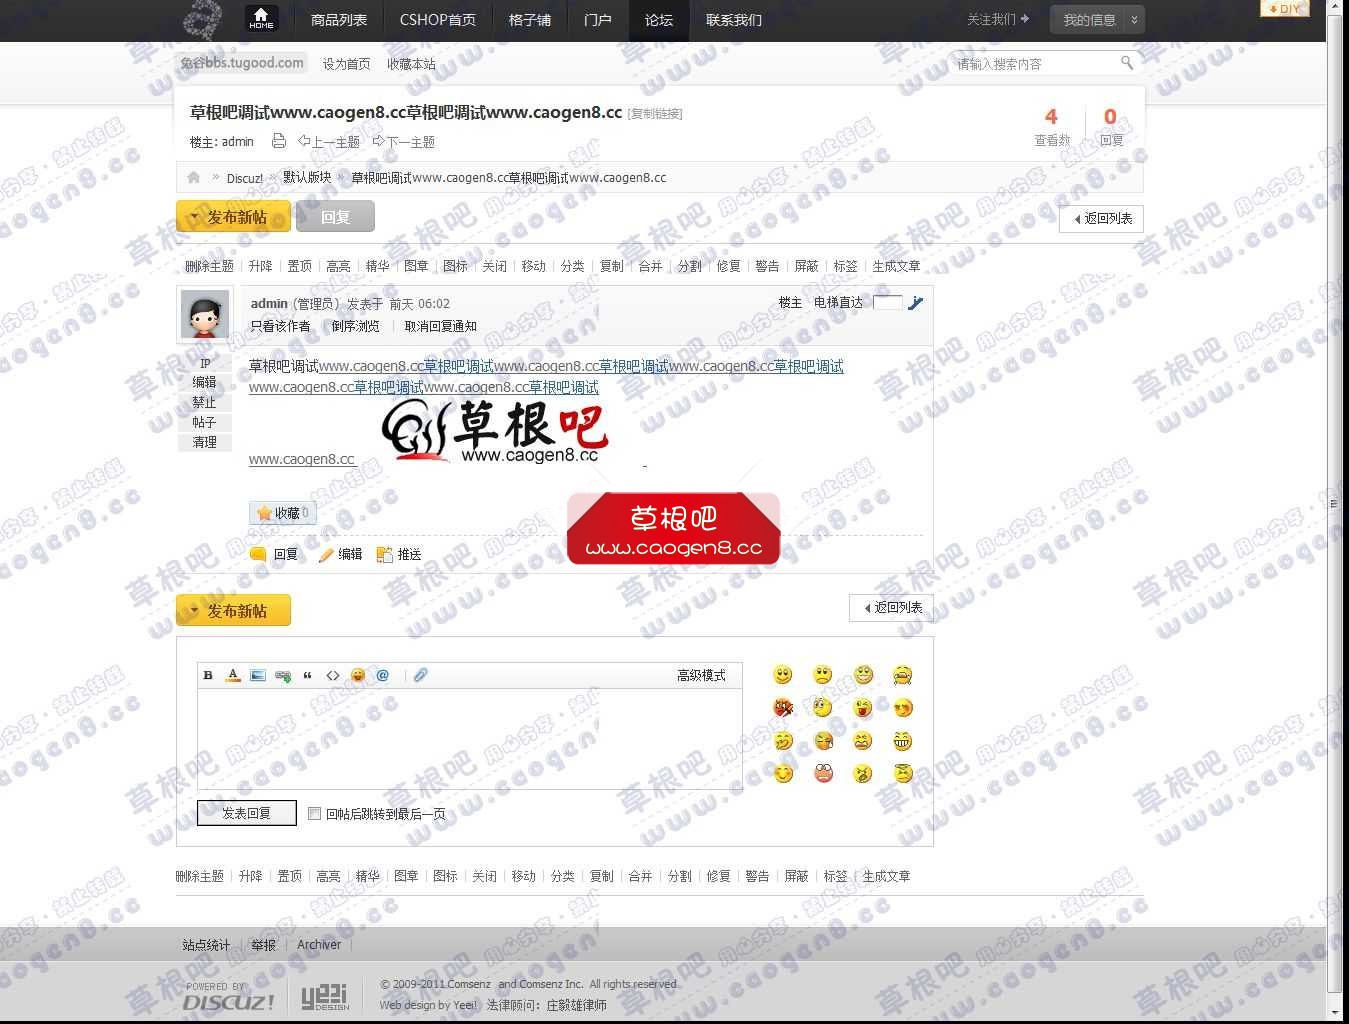Toggle 倒序浏览 reverse post order
This screenshot has width=1349, height=1024.
pyautogui.click(x=356, y=326)
